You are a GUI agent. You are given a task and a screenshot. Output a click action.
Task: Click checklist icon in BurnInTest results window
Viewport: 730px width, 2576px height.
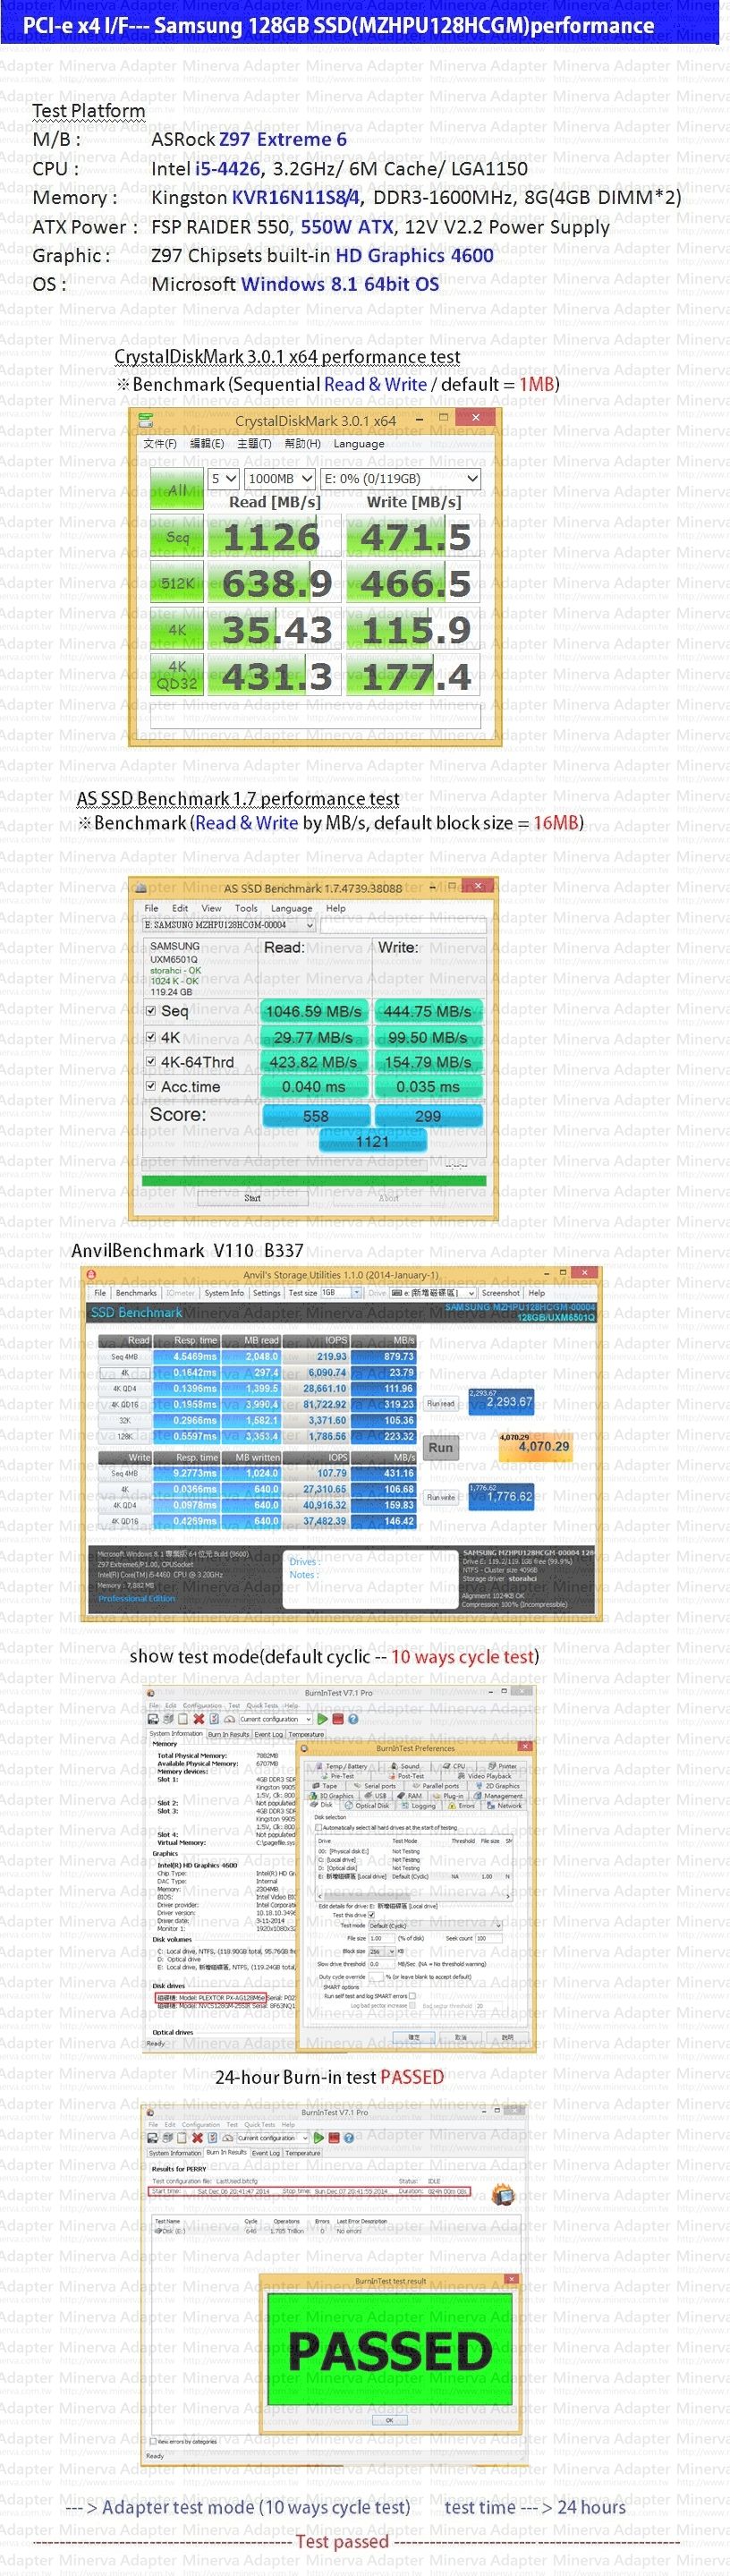point(213,2138)
